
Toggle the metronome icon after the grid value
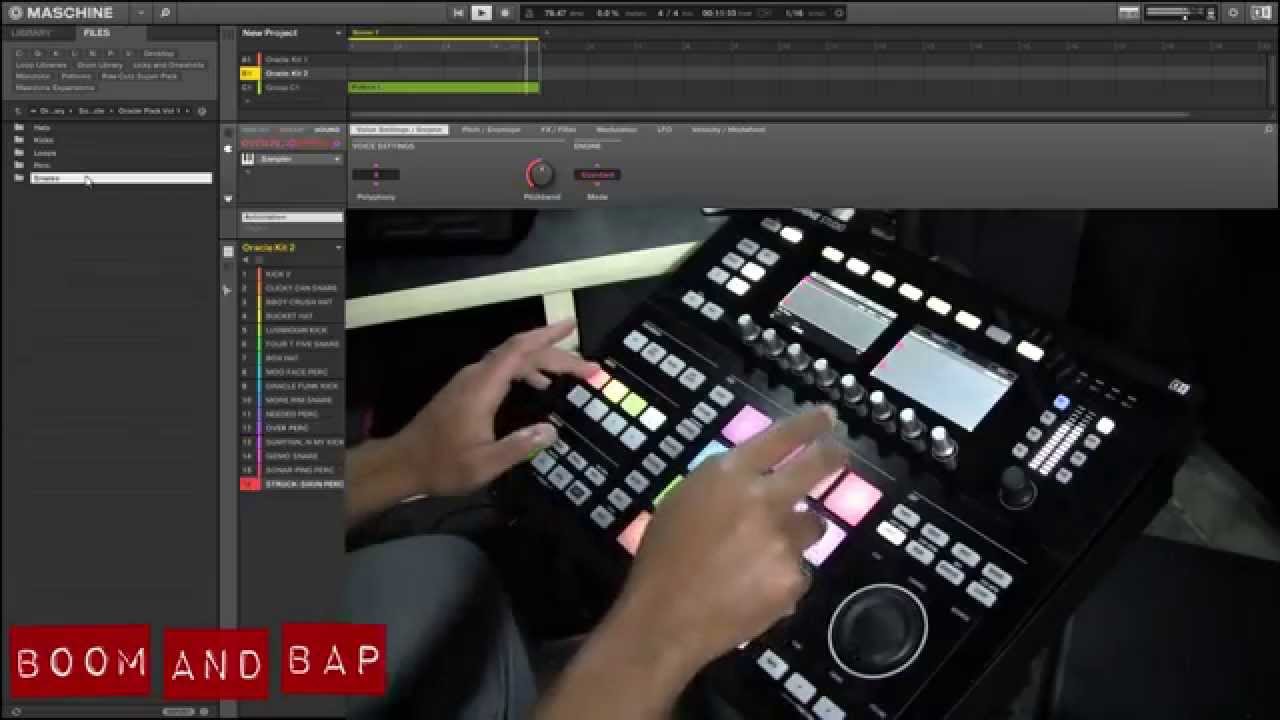pyautogui.click(x=838, y=13)
